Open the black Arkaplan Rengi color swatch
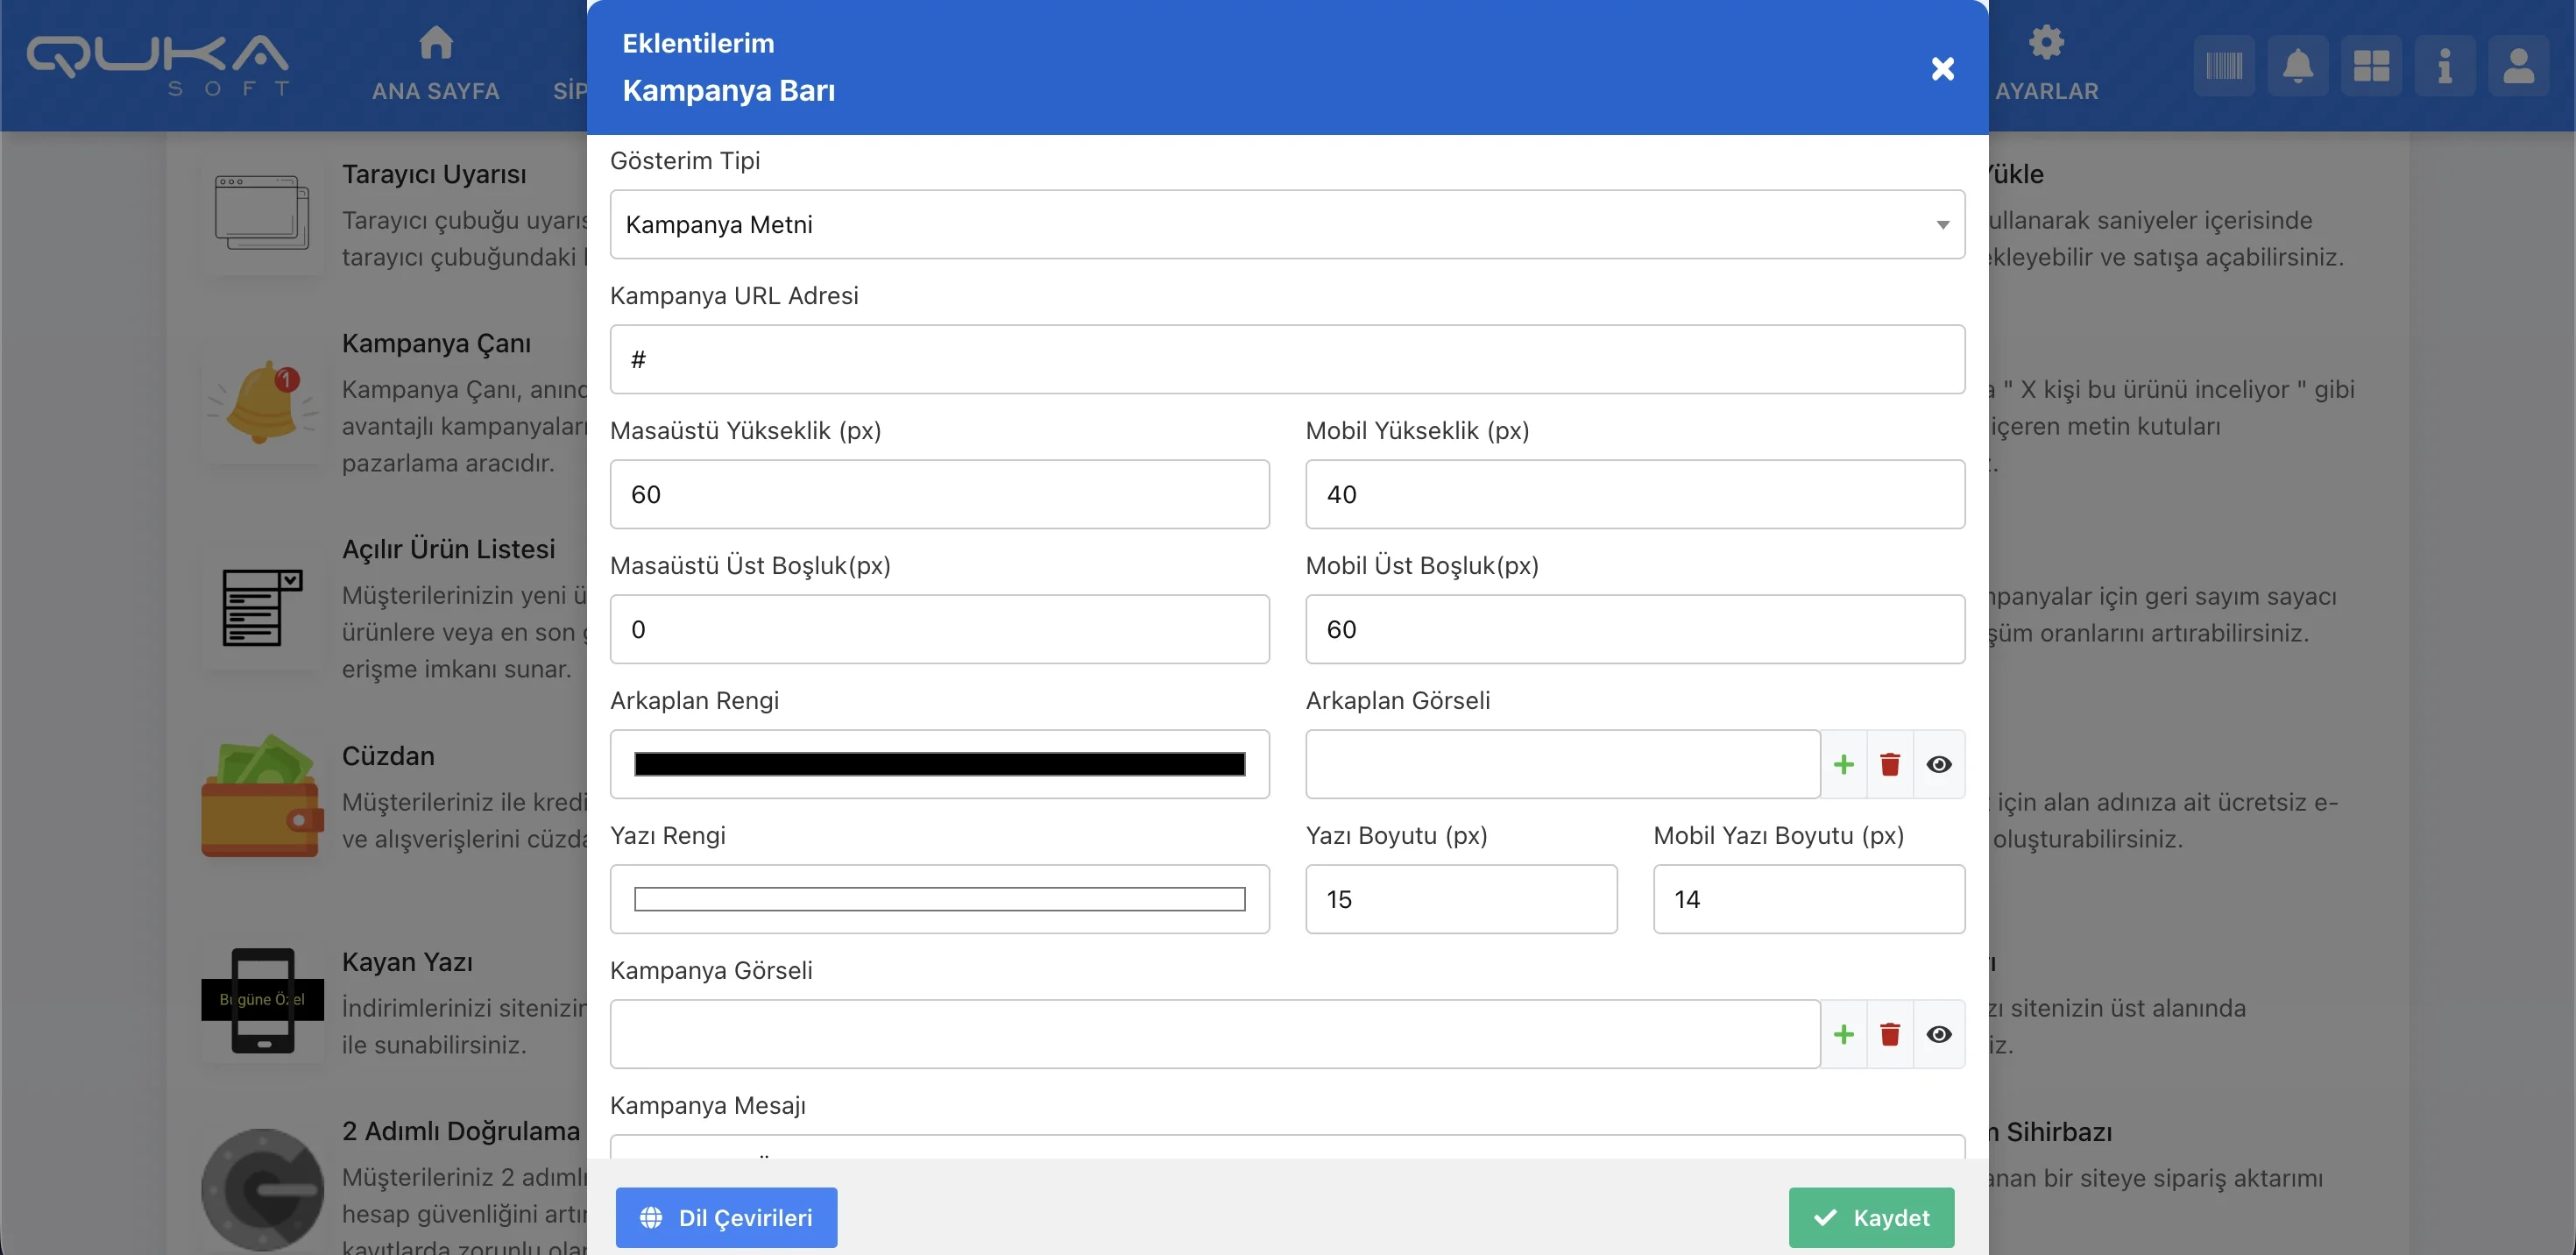The width and height of the screenshot is (2576, 1255). 939,765
